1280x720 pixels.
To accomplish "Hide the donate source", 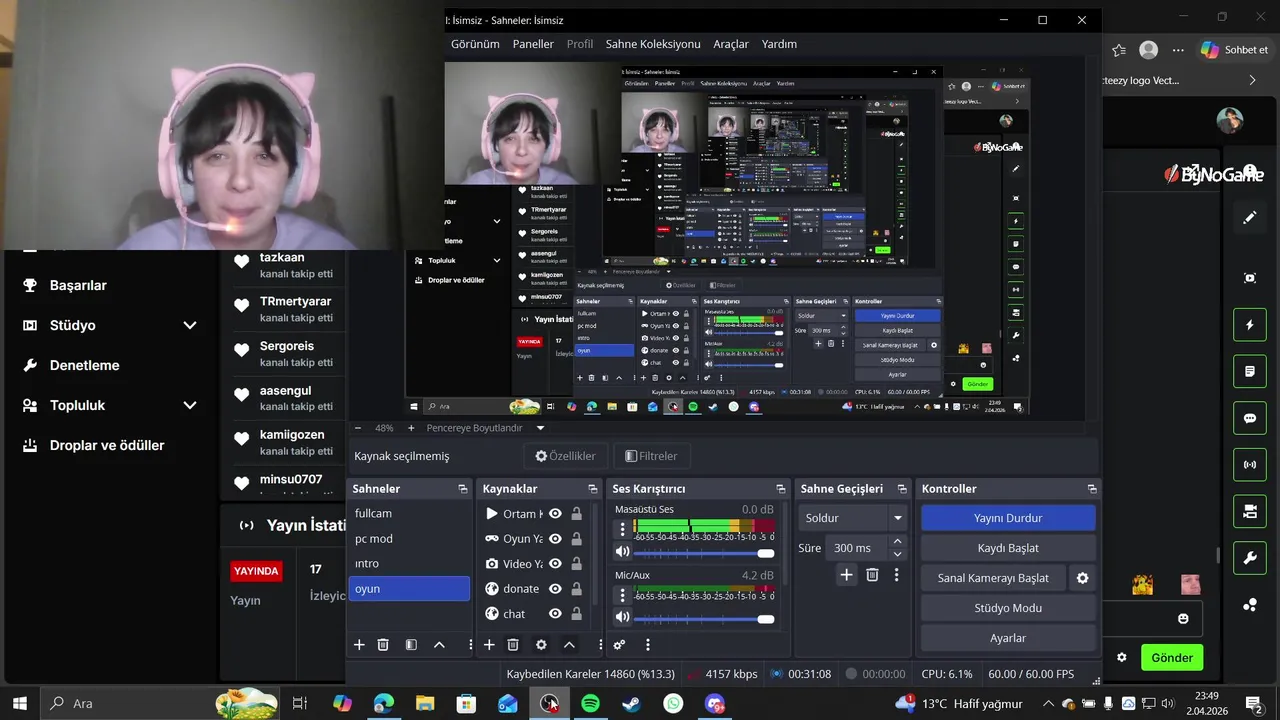I will click(x=555, y=589).
